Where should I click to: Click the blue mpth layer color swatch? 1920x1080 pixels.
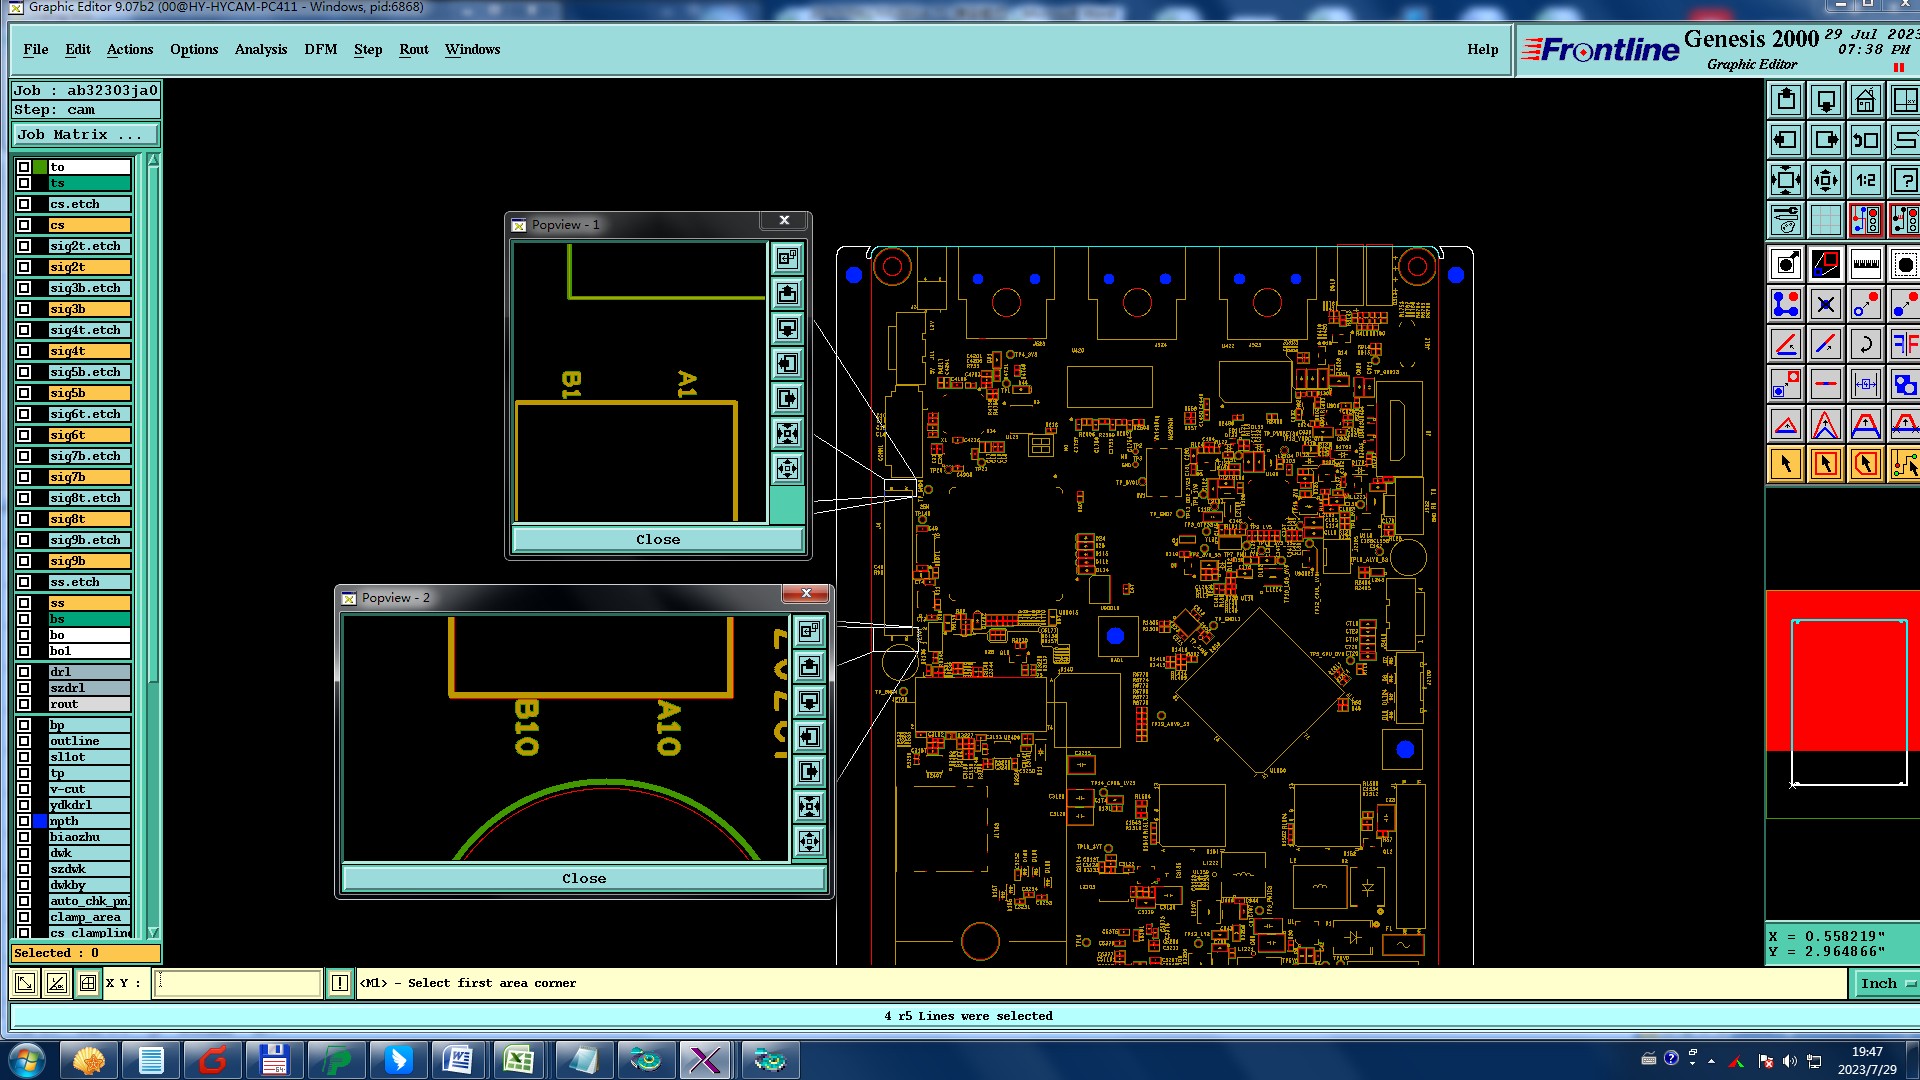(x=40, y=821)
